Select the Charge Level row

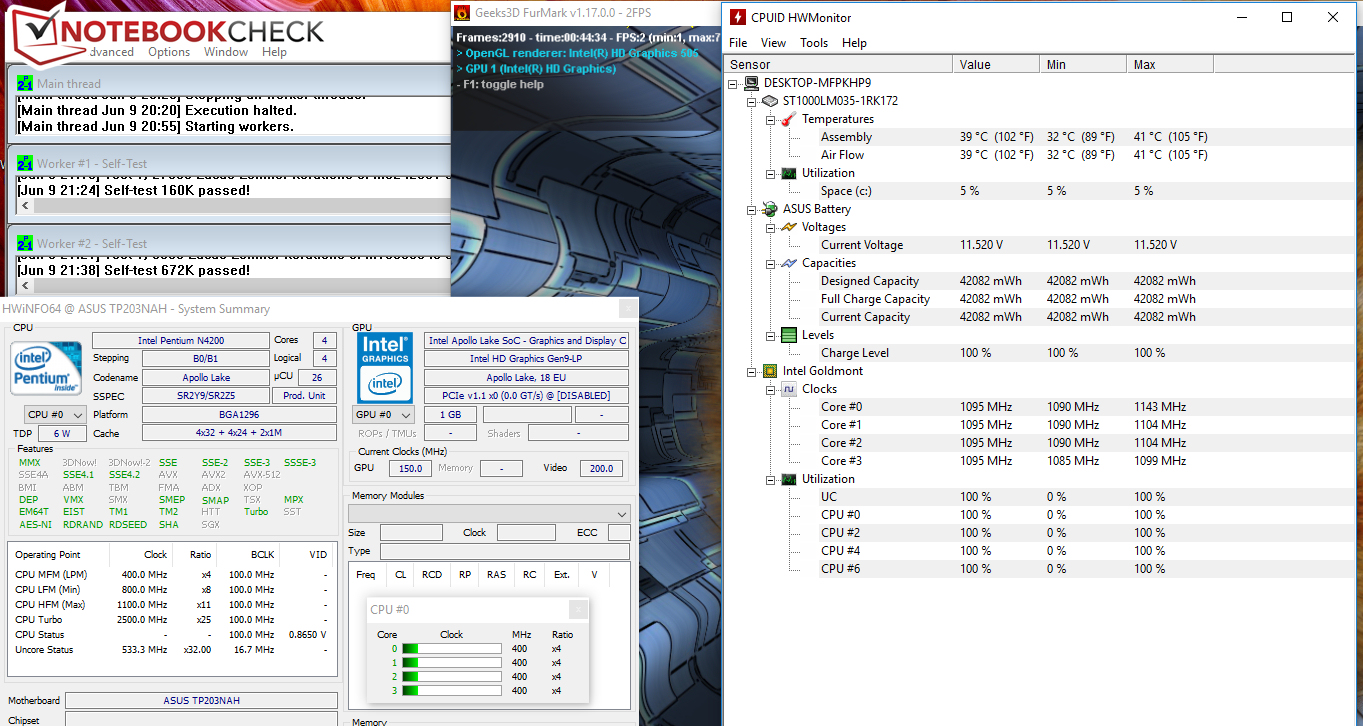1040,353
